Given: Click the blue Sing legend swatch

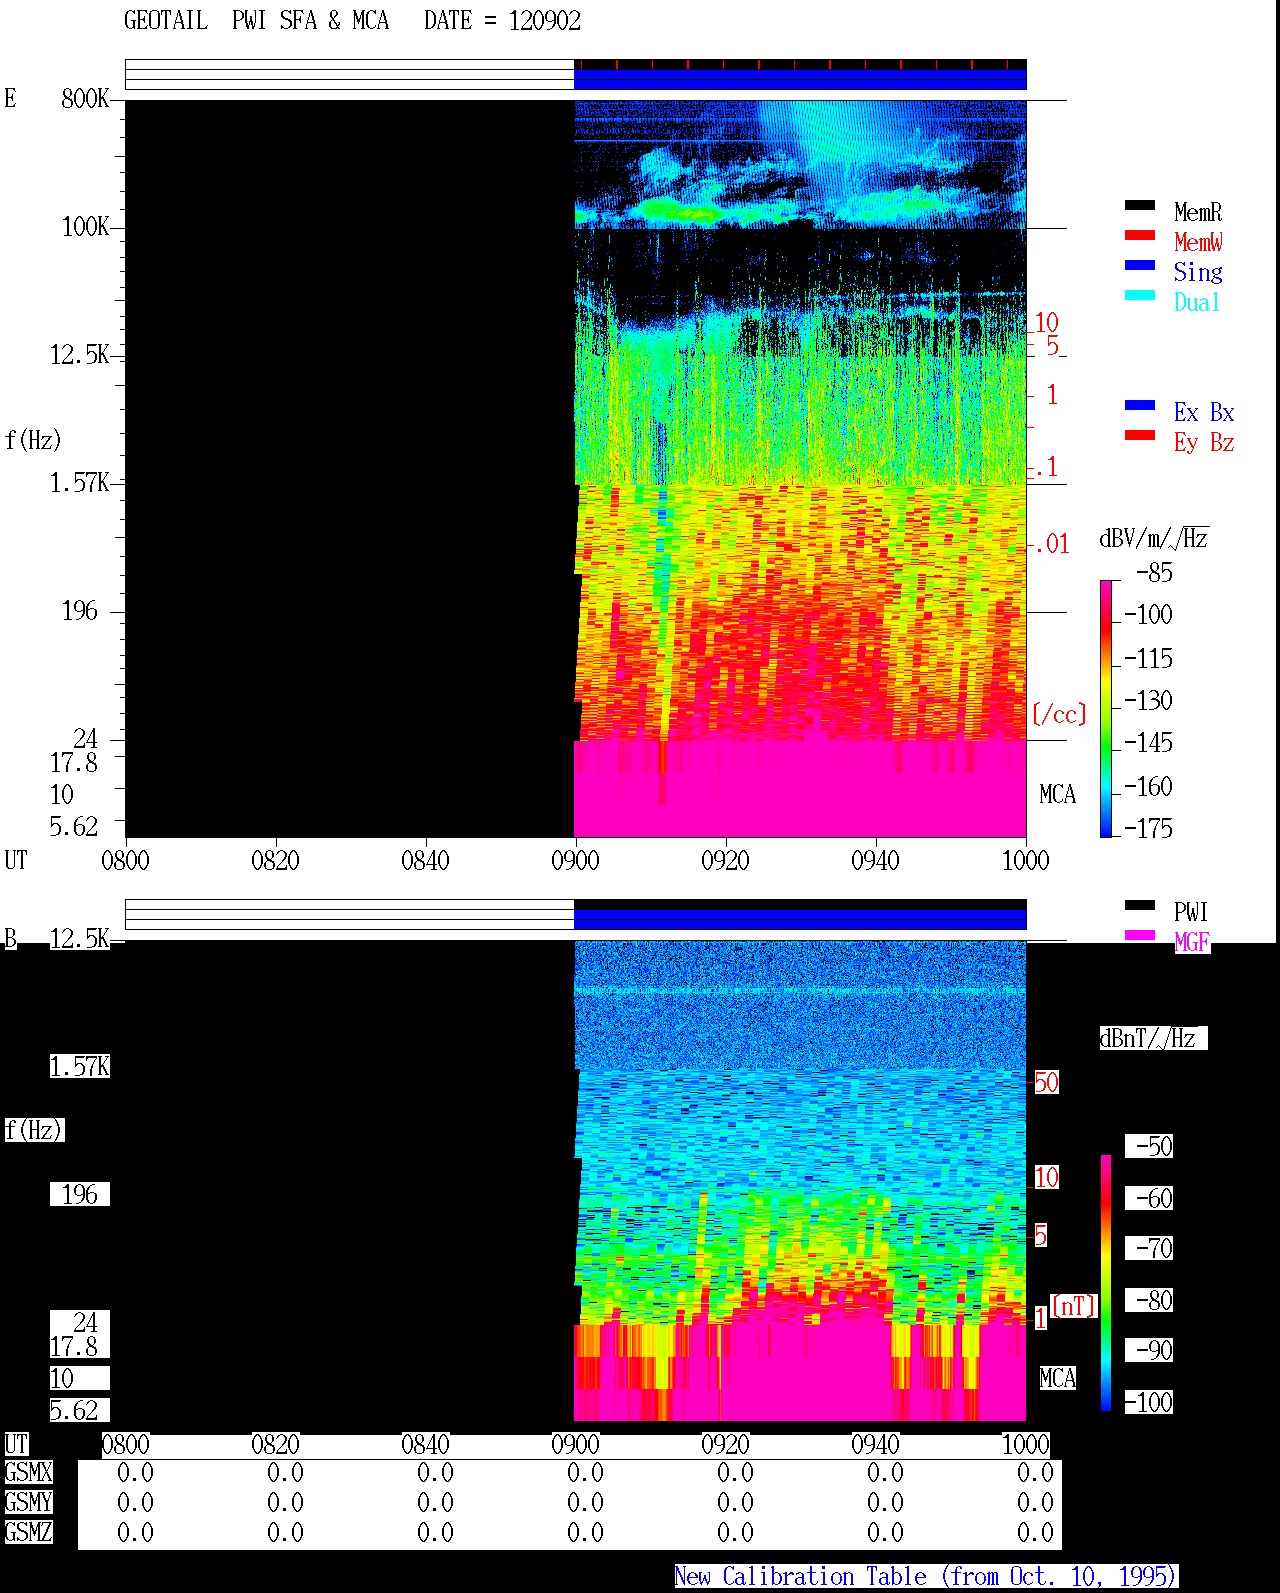Looking at the screenshot, I should [x=1140, y=266].
